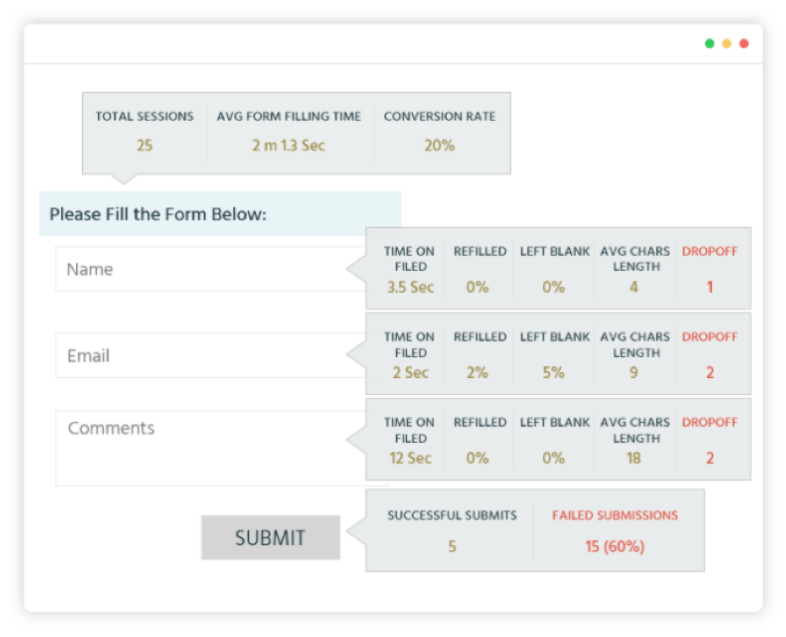Select Comments field Left Blank value 0%
Screen dimensions: 786x637
(x=553, y=458)
